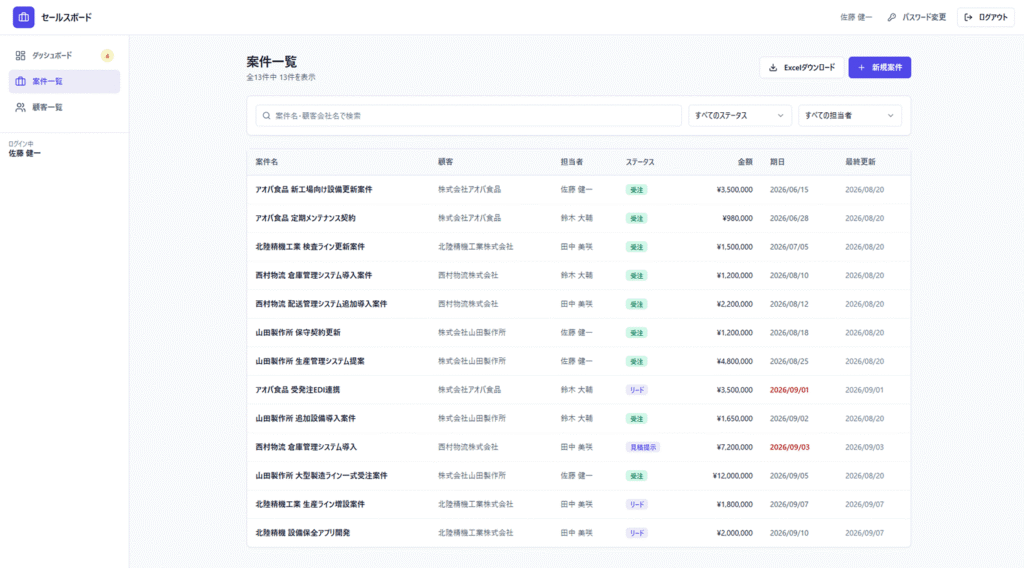Open 山田製作所 追加設備導入案件 row
The height and width of the screenshot is (568, 1024).
pyautogui.click(x=579, y=418)
